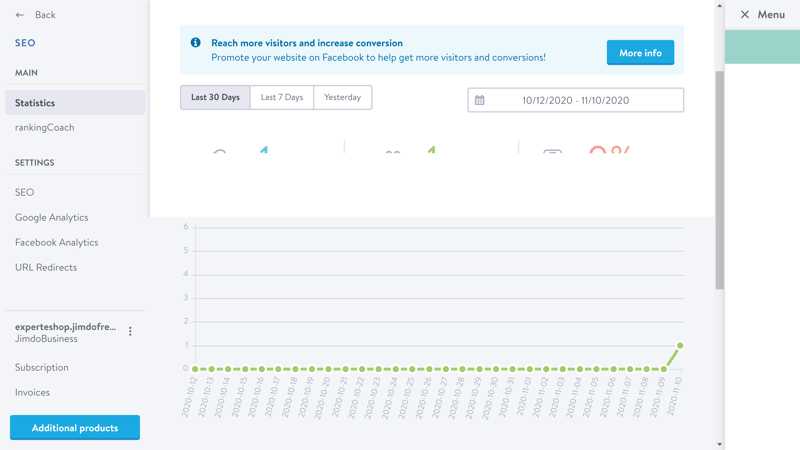This screenshot has width=800, height=450.
Task: Open rankingCoach in the sidebar
Action: pos(44,128)
